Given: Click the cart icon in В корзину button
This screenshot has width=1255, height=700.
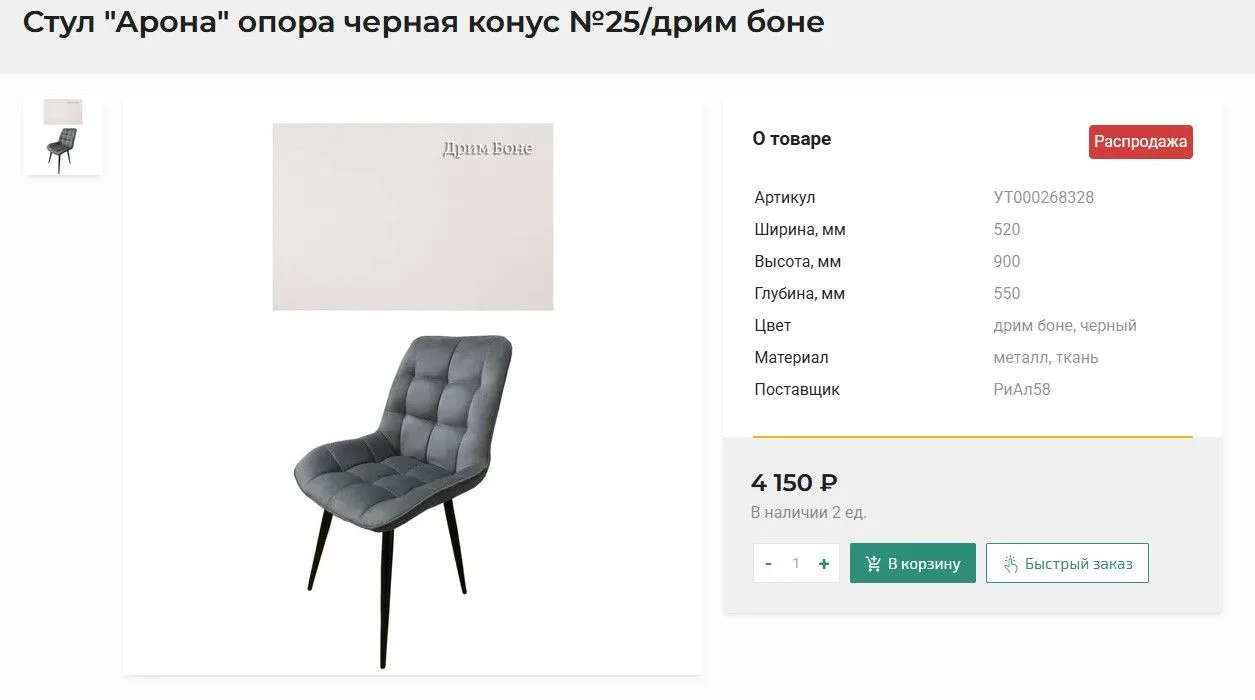Looking at the screenshot, I should pos(873,564).
